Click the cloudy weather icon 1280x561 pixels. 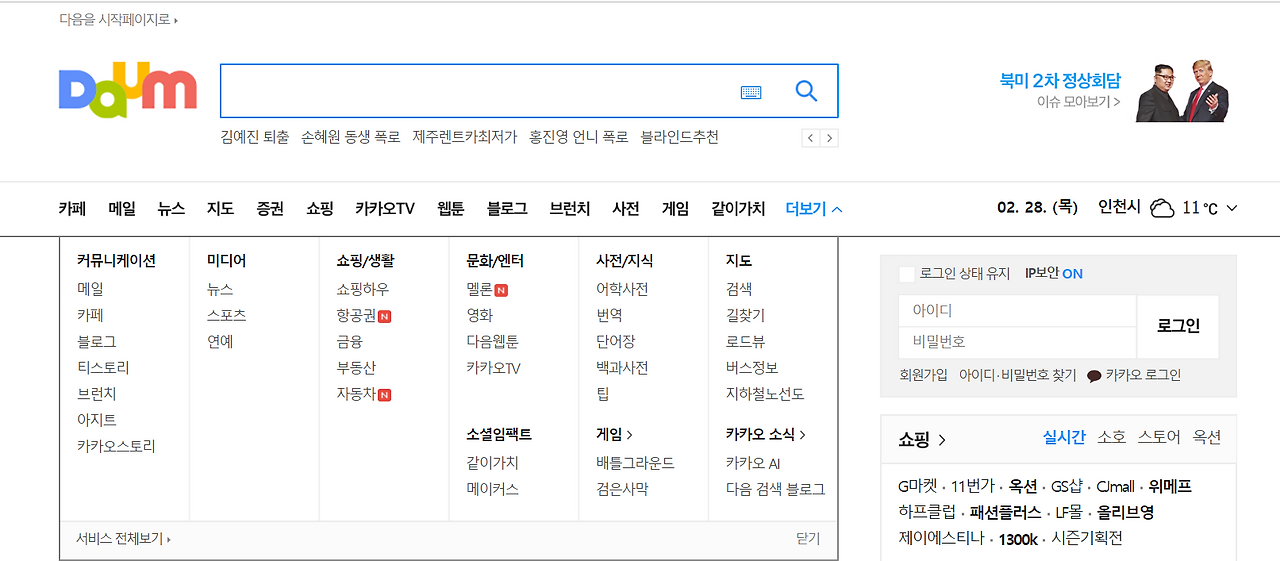[1161, 208]
